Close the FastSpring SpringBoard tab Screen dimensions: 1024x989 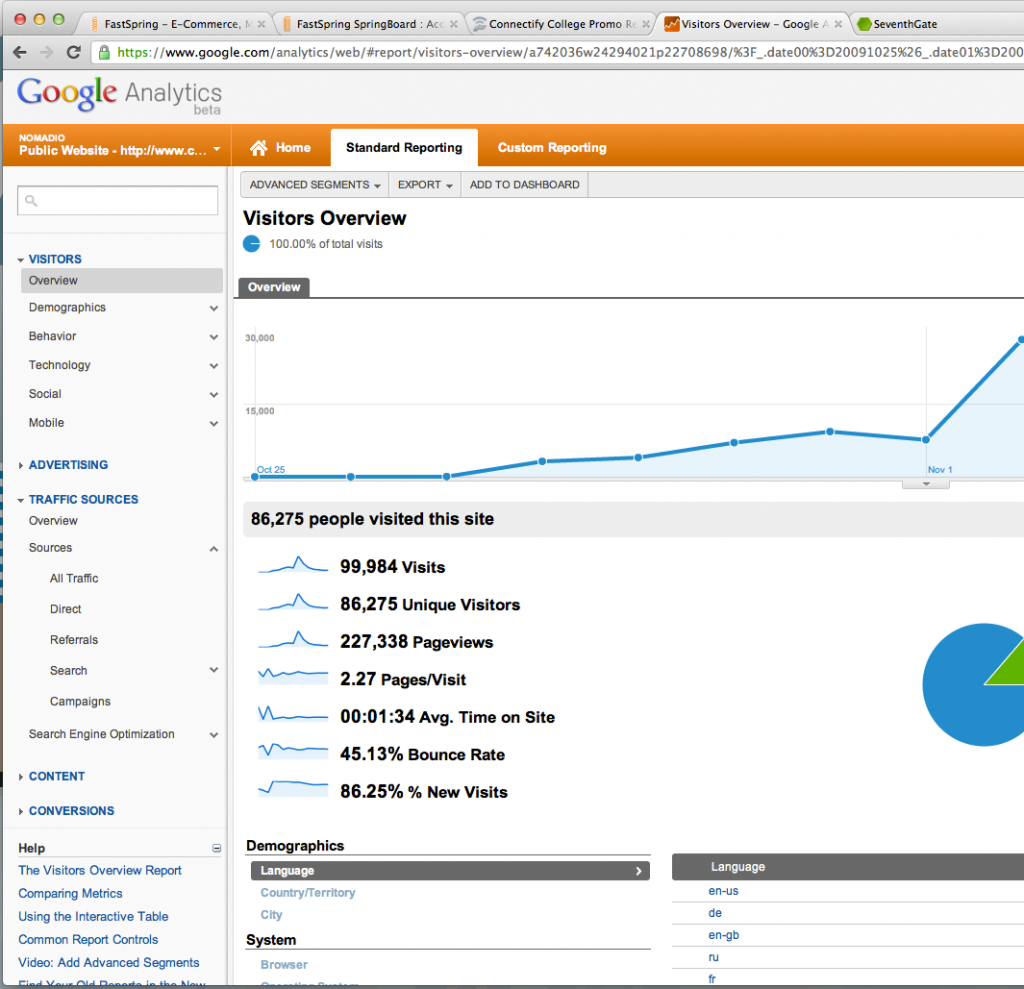[453, 24]
